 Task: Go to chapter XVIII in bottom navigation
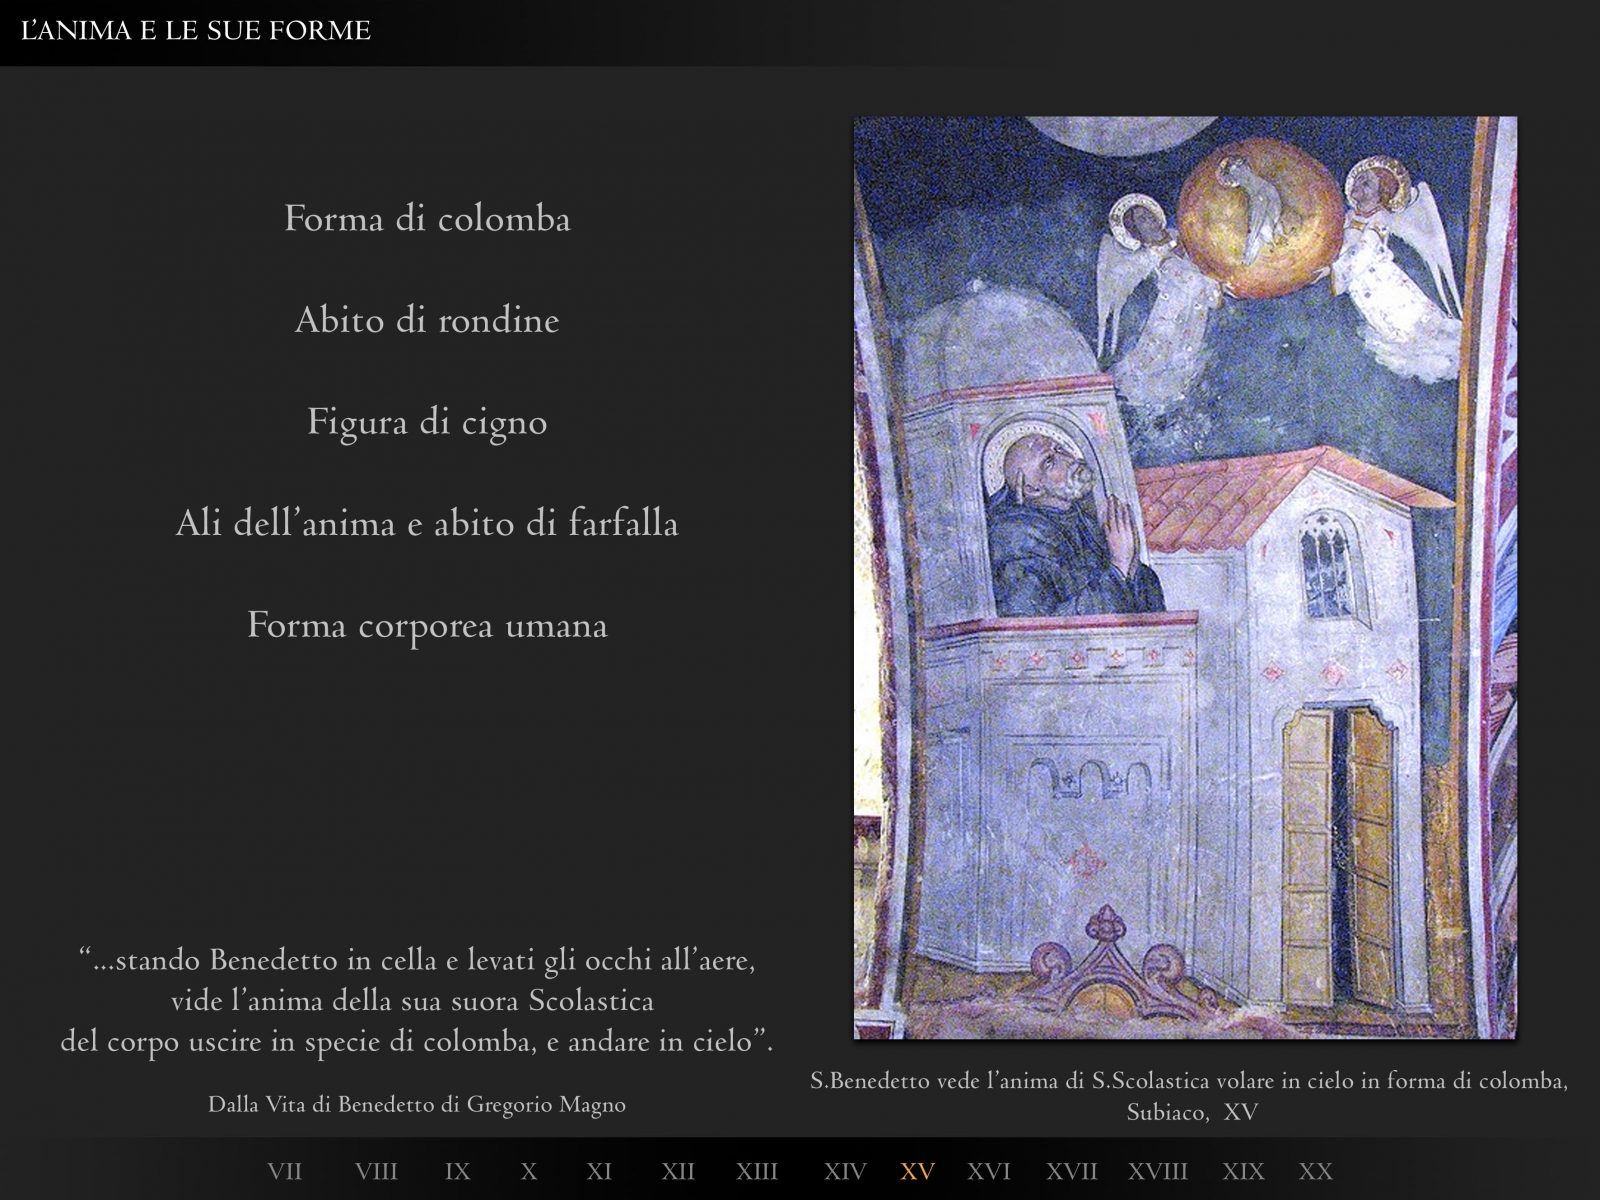(x=1158, y=1171)
